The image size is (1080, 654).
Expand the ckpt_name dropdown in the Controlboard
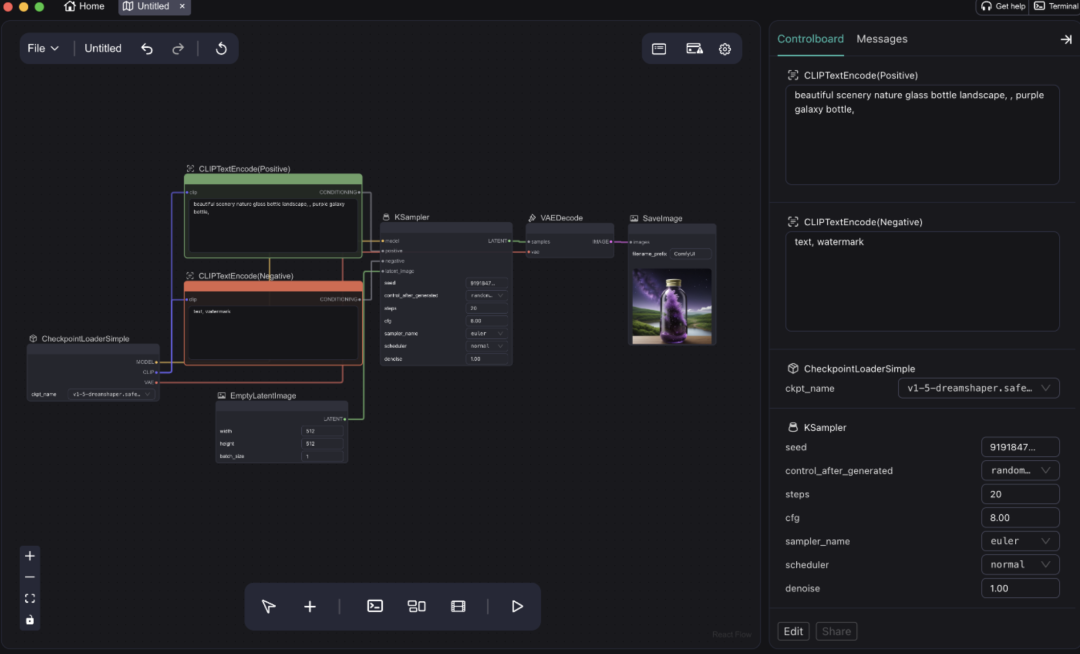(978, 388)
